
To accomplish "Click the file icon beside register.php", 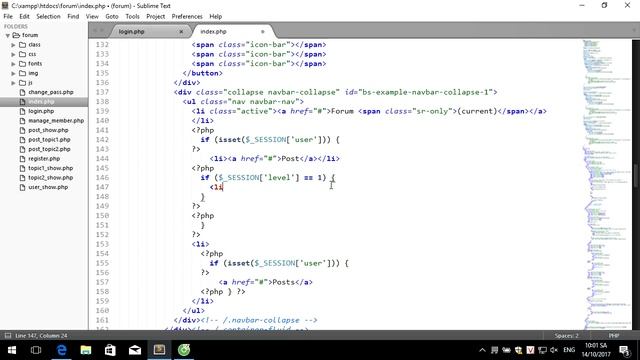I will click(22, 159).
